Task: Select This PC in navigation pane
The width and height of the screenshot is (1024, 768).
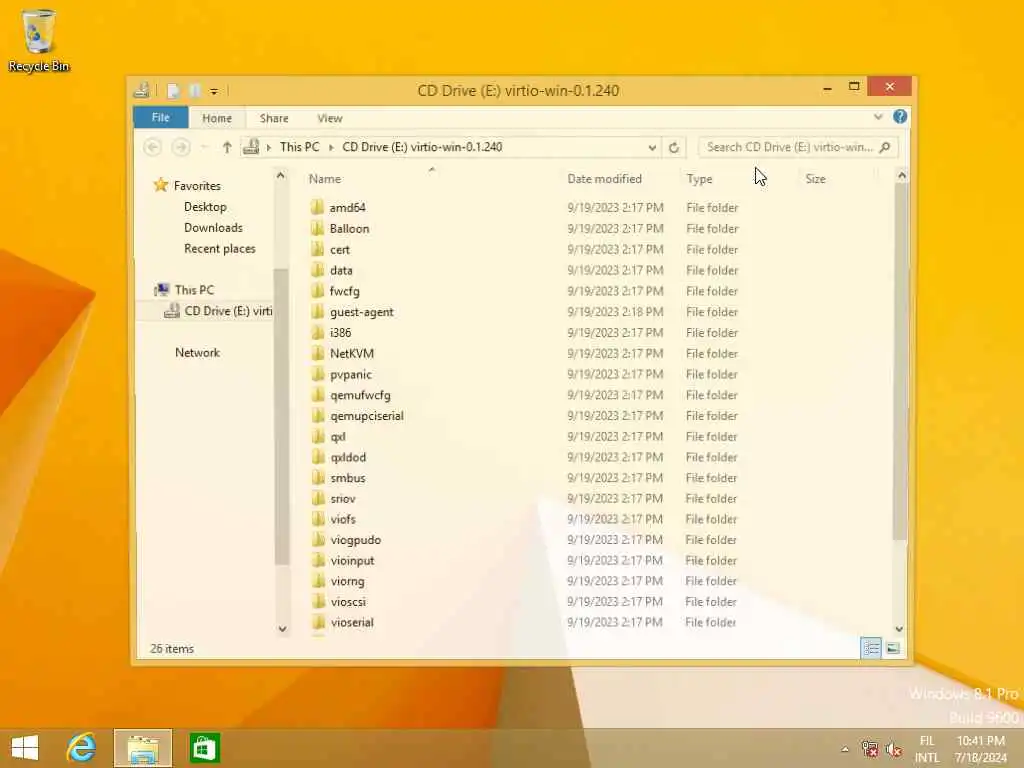Action: (x=194, y=290)
